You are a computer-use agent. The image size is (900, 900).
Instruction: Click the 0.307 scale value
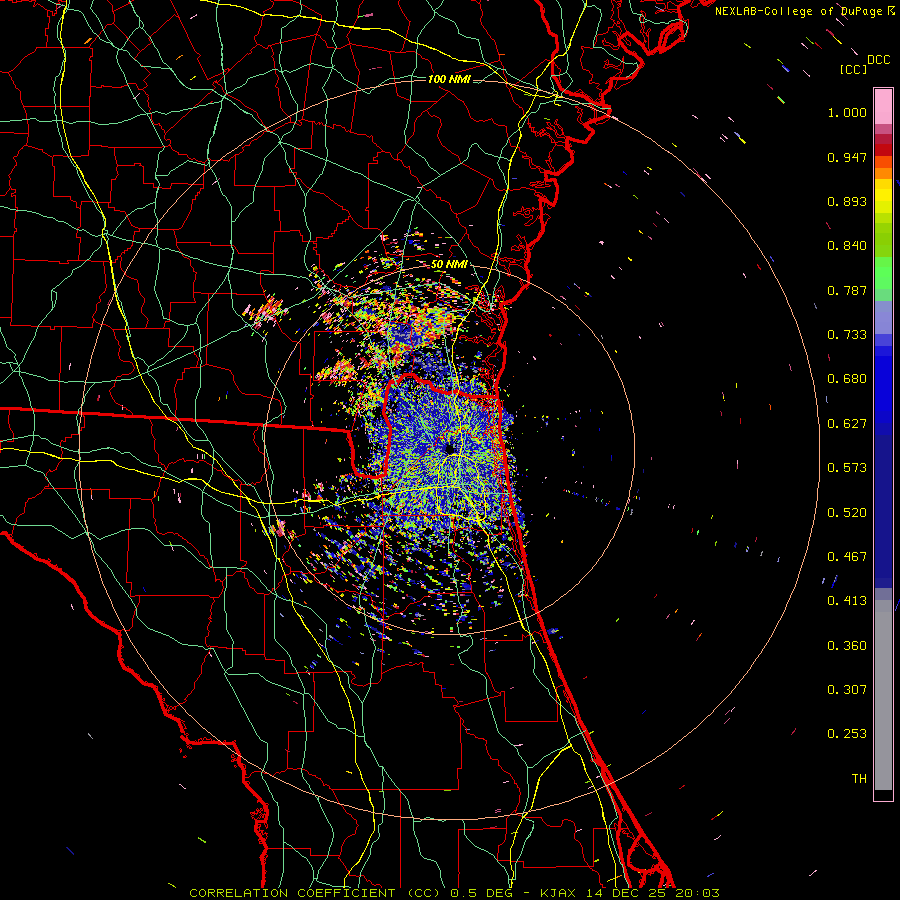[x=847, y=690]
